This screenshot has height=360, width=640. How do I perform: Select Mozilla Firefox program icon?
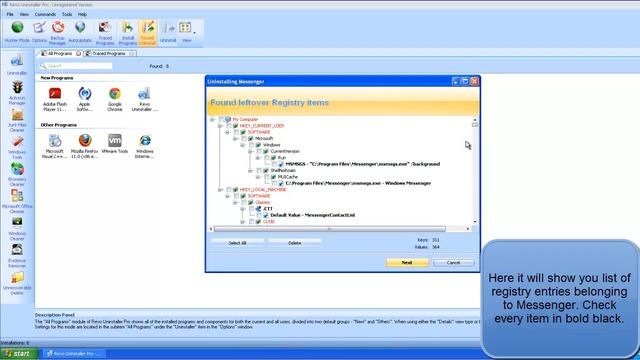[x=84, y=146]
